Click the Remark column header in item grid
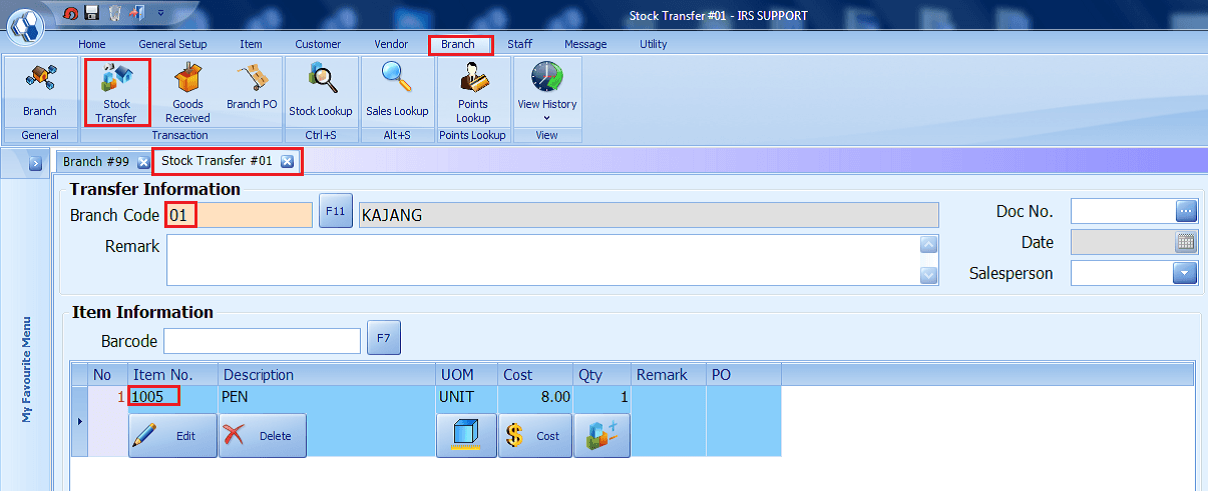Image resolution: width=1208 pixels, height=491 pixels. [669, 375]
